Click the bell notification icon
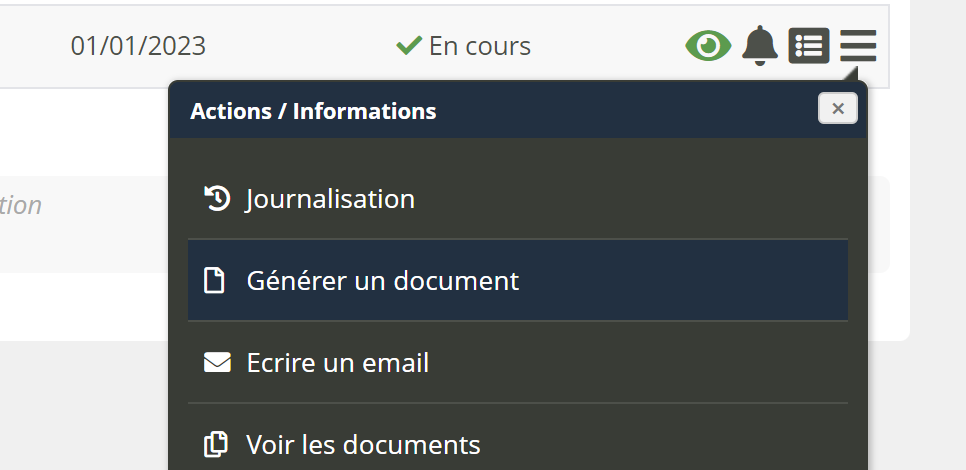The width and height of the screenshot is (966, 470). point(760,46)
